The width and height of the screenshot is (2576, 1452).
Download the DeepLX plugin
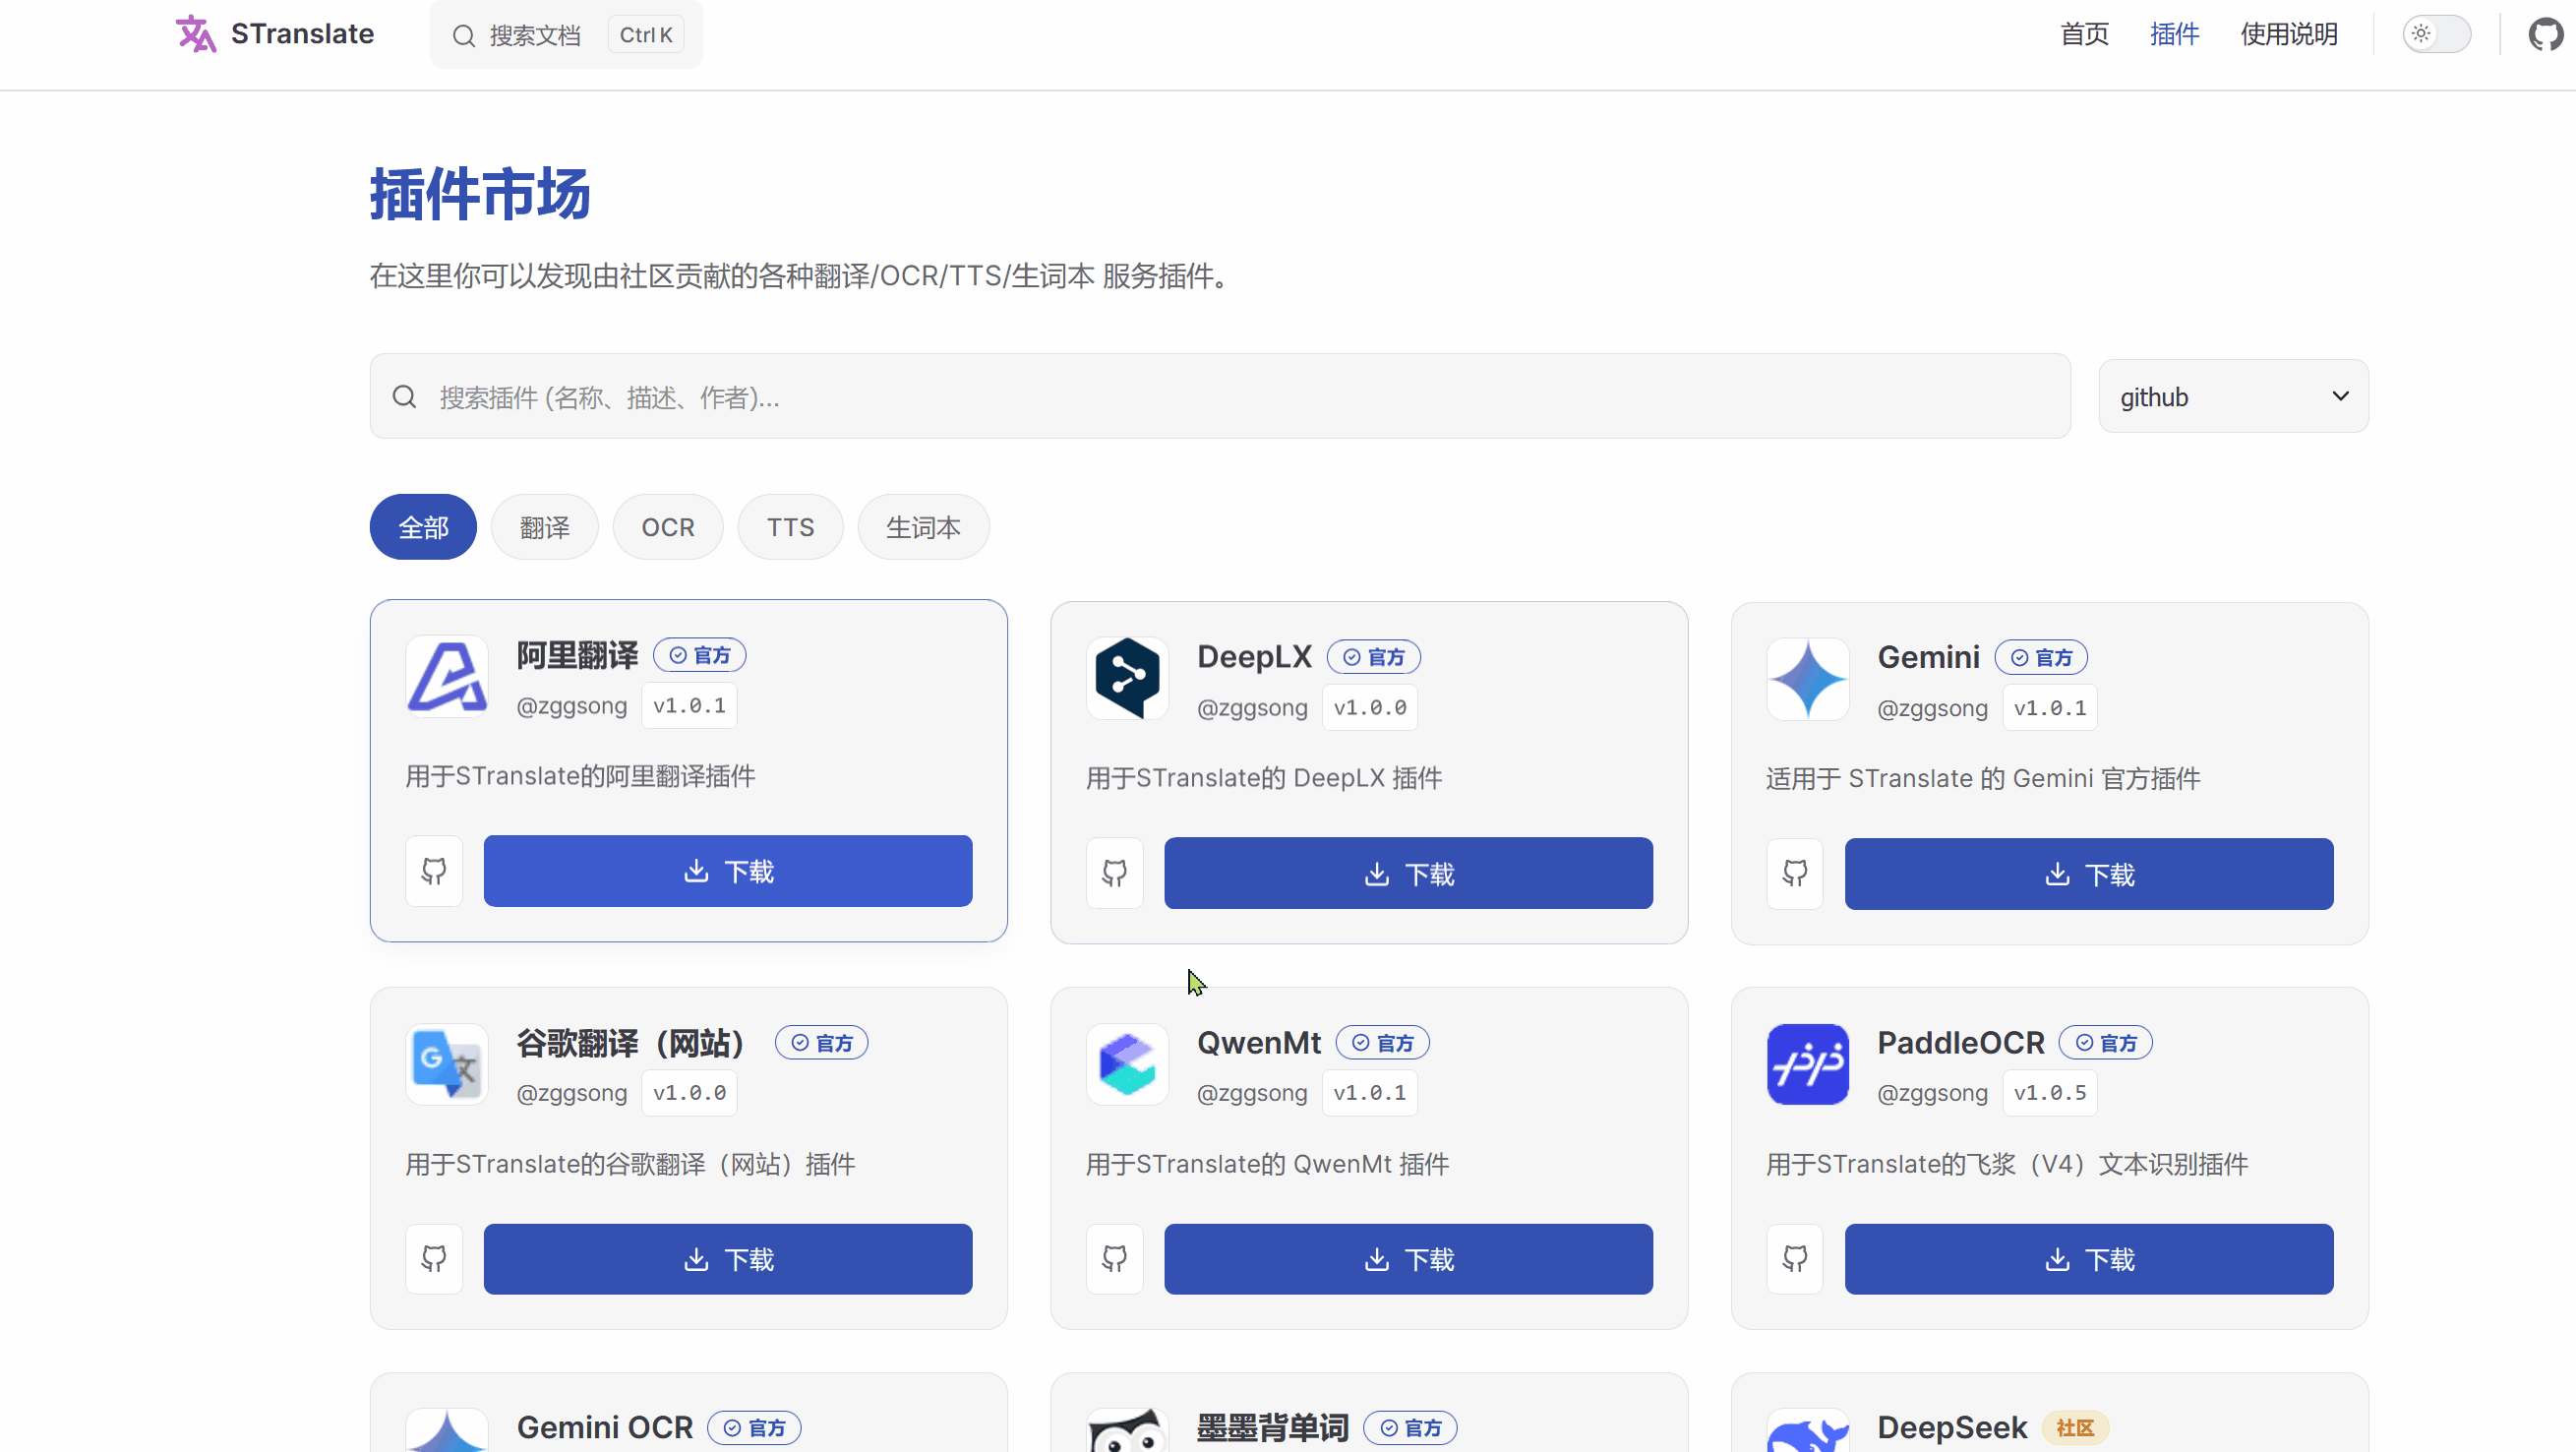click(1408, 873)
